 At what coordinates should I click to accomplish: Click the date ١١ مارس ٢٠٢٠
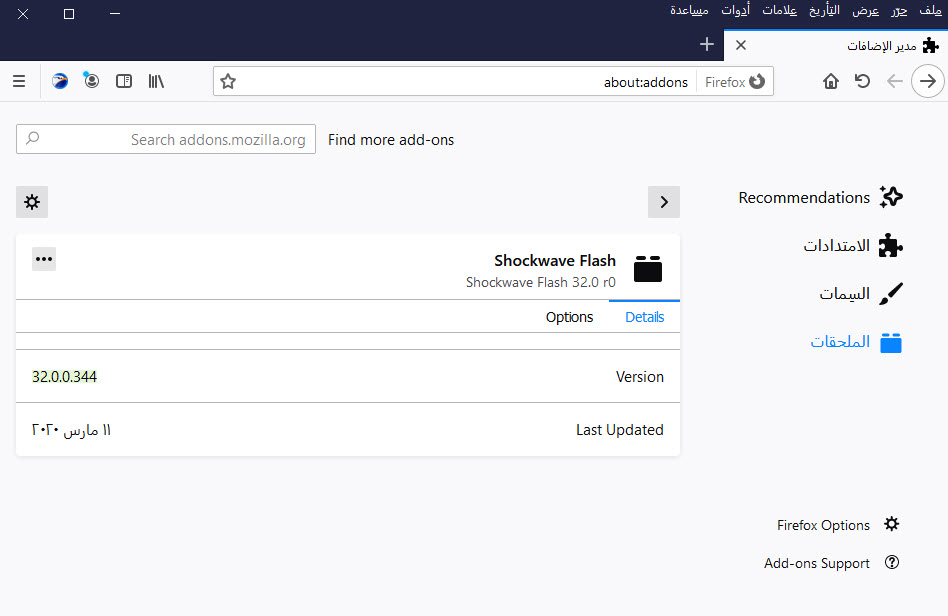(71, 430)
